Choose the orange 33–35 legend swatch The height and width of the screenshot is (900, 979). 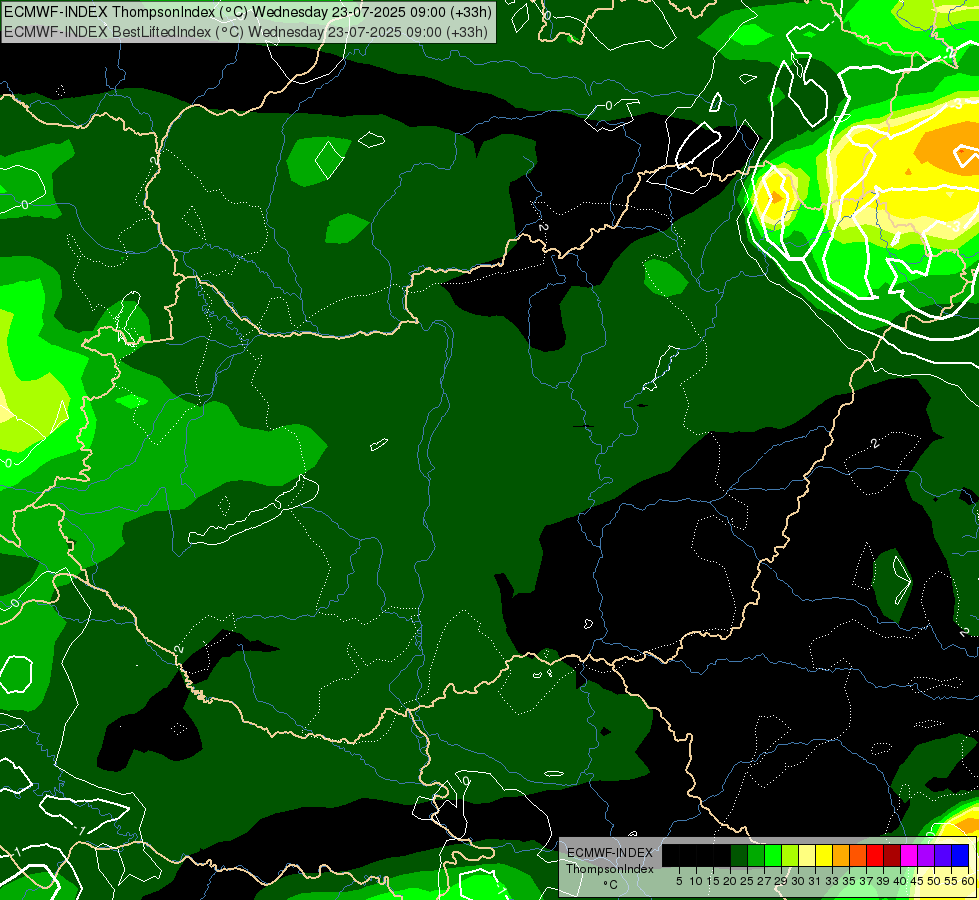pos(841,855)
